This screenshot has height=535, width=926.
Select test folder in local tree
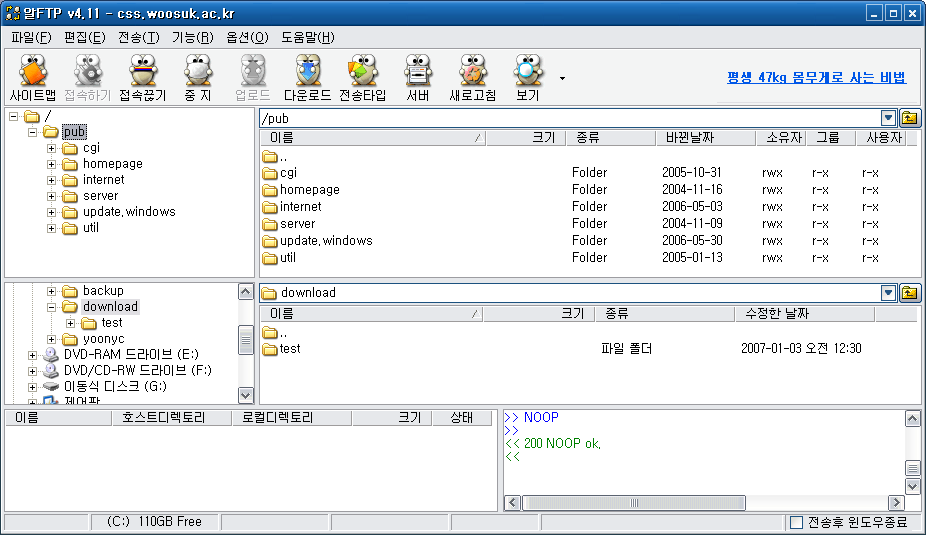pos(112,323)
